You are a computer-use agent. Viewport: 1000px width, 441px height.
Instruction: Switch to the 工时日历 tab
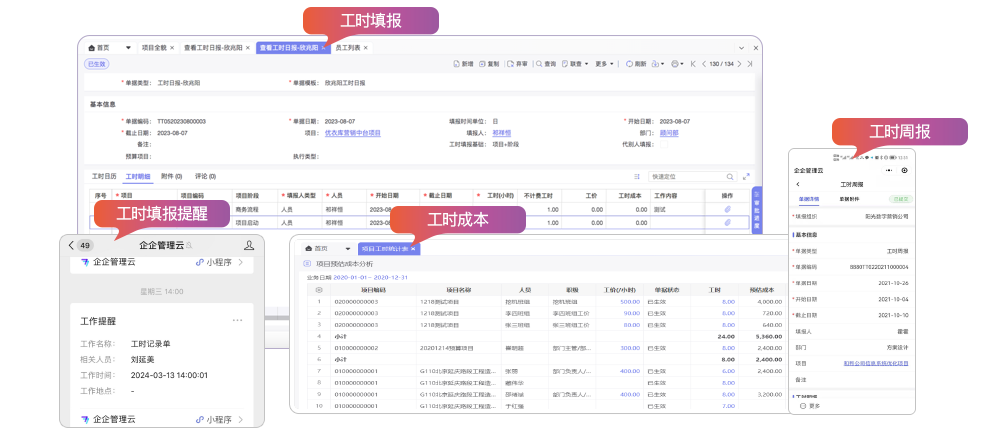[x=104, y=176]
